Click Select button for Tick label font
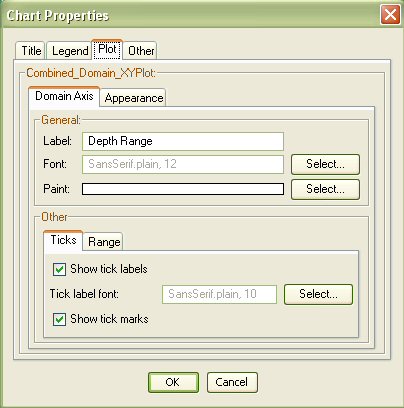 (318, 294)
